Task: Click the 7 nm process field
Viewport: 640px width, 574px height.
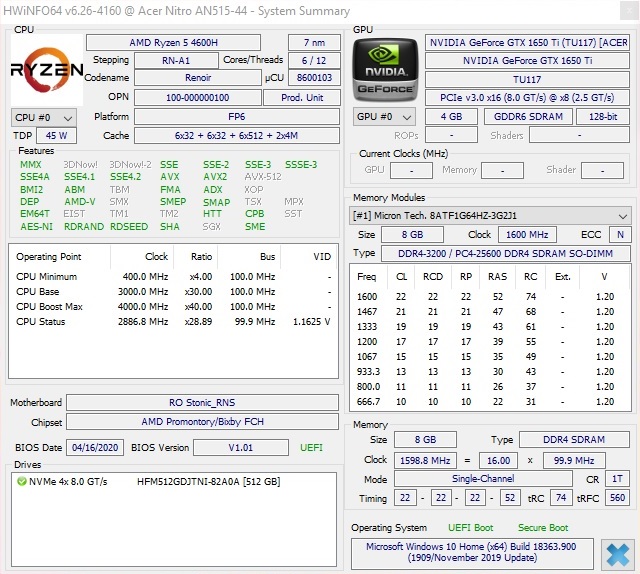Action: (x=314, y=42)
